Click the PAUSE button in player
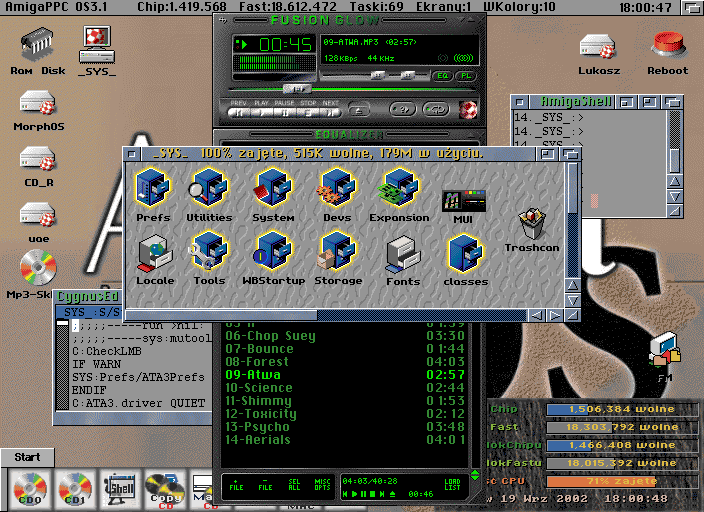704x512 pixels. [285, 113]
